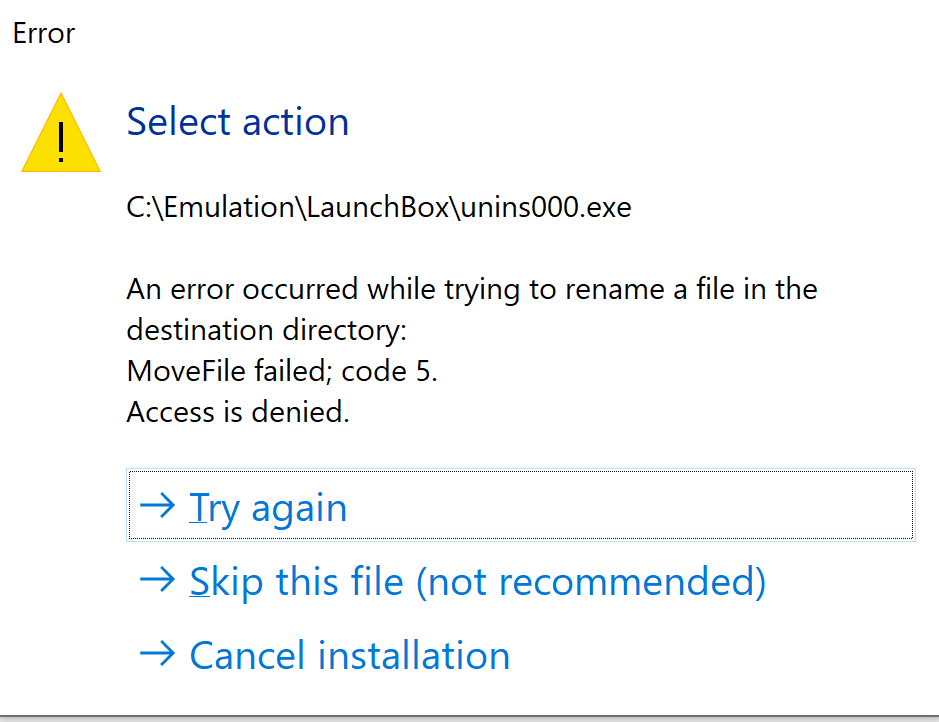Click empty area inside focused Try again box
This screenshot has width=939, height=722.
pos(629,505)
